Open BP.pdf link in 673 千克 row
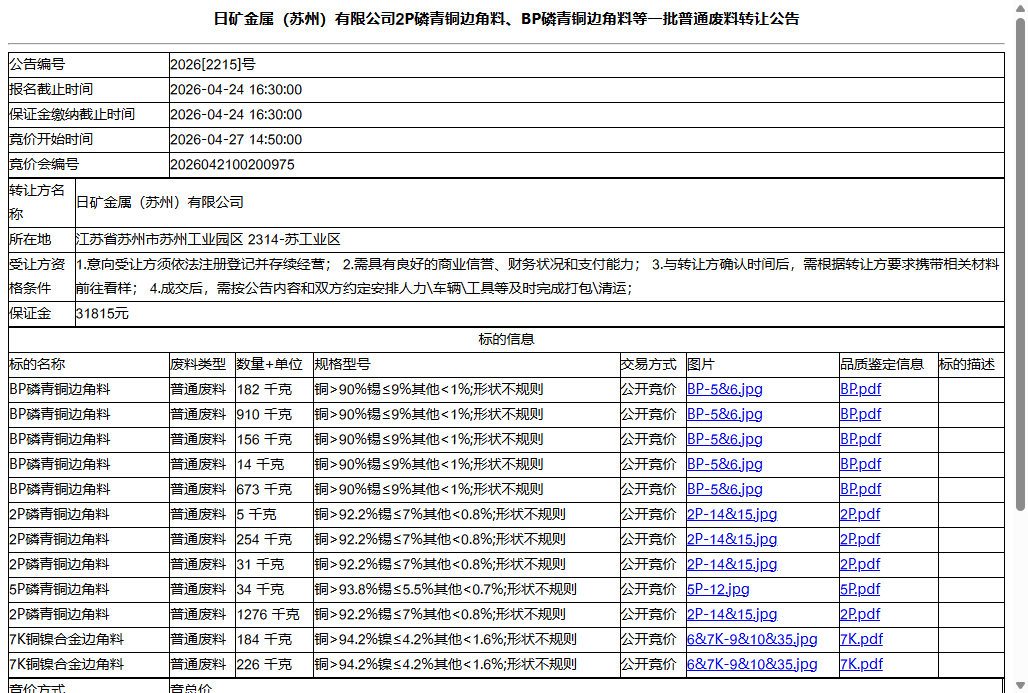This screenshot has height=693, width=1028. 860,488
